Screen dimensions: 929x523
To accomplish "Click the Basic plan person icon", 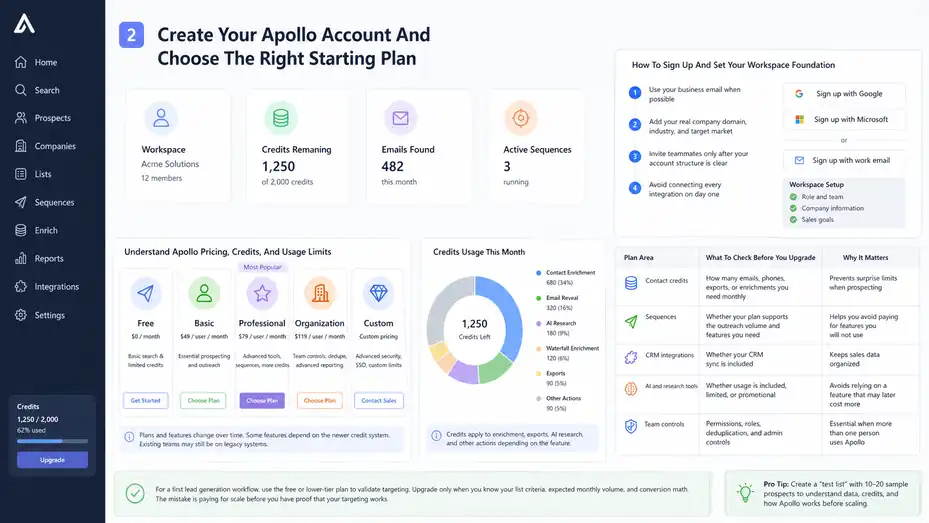I will coord(204,293).
